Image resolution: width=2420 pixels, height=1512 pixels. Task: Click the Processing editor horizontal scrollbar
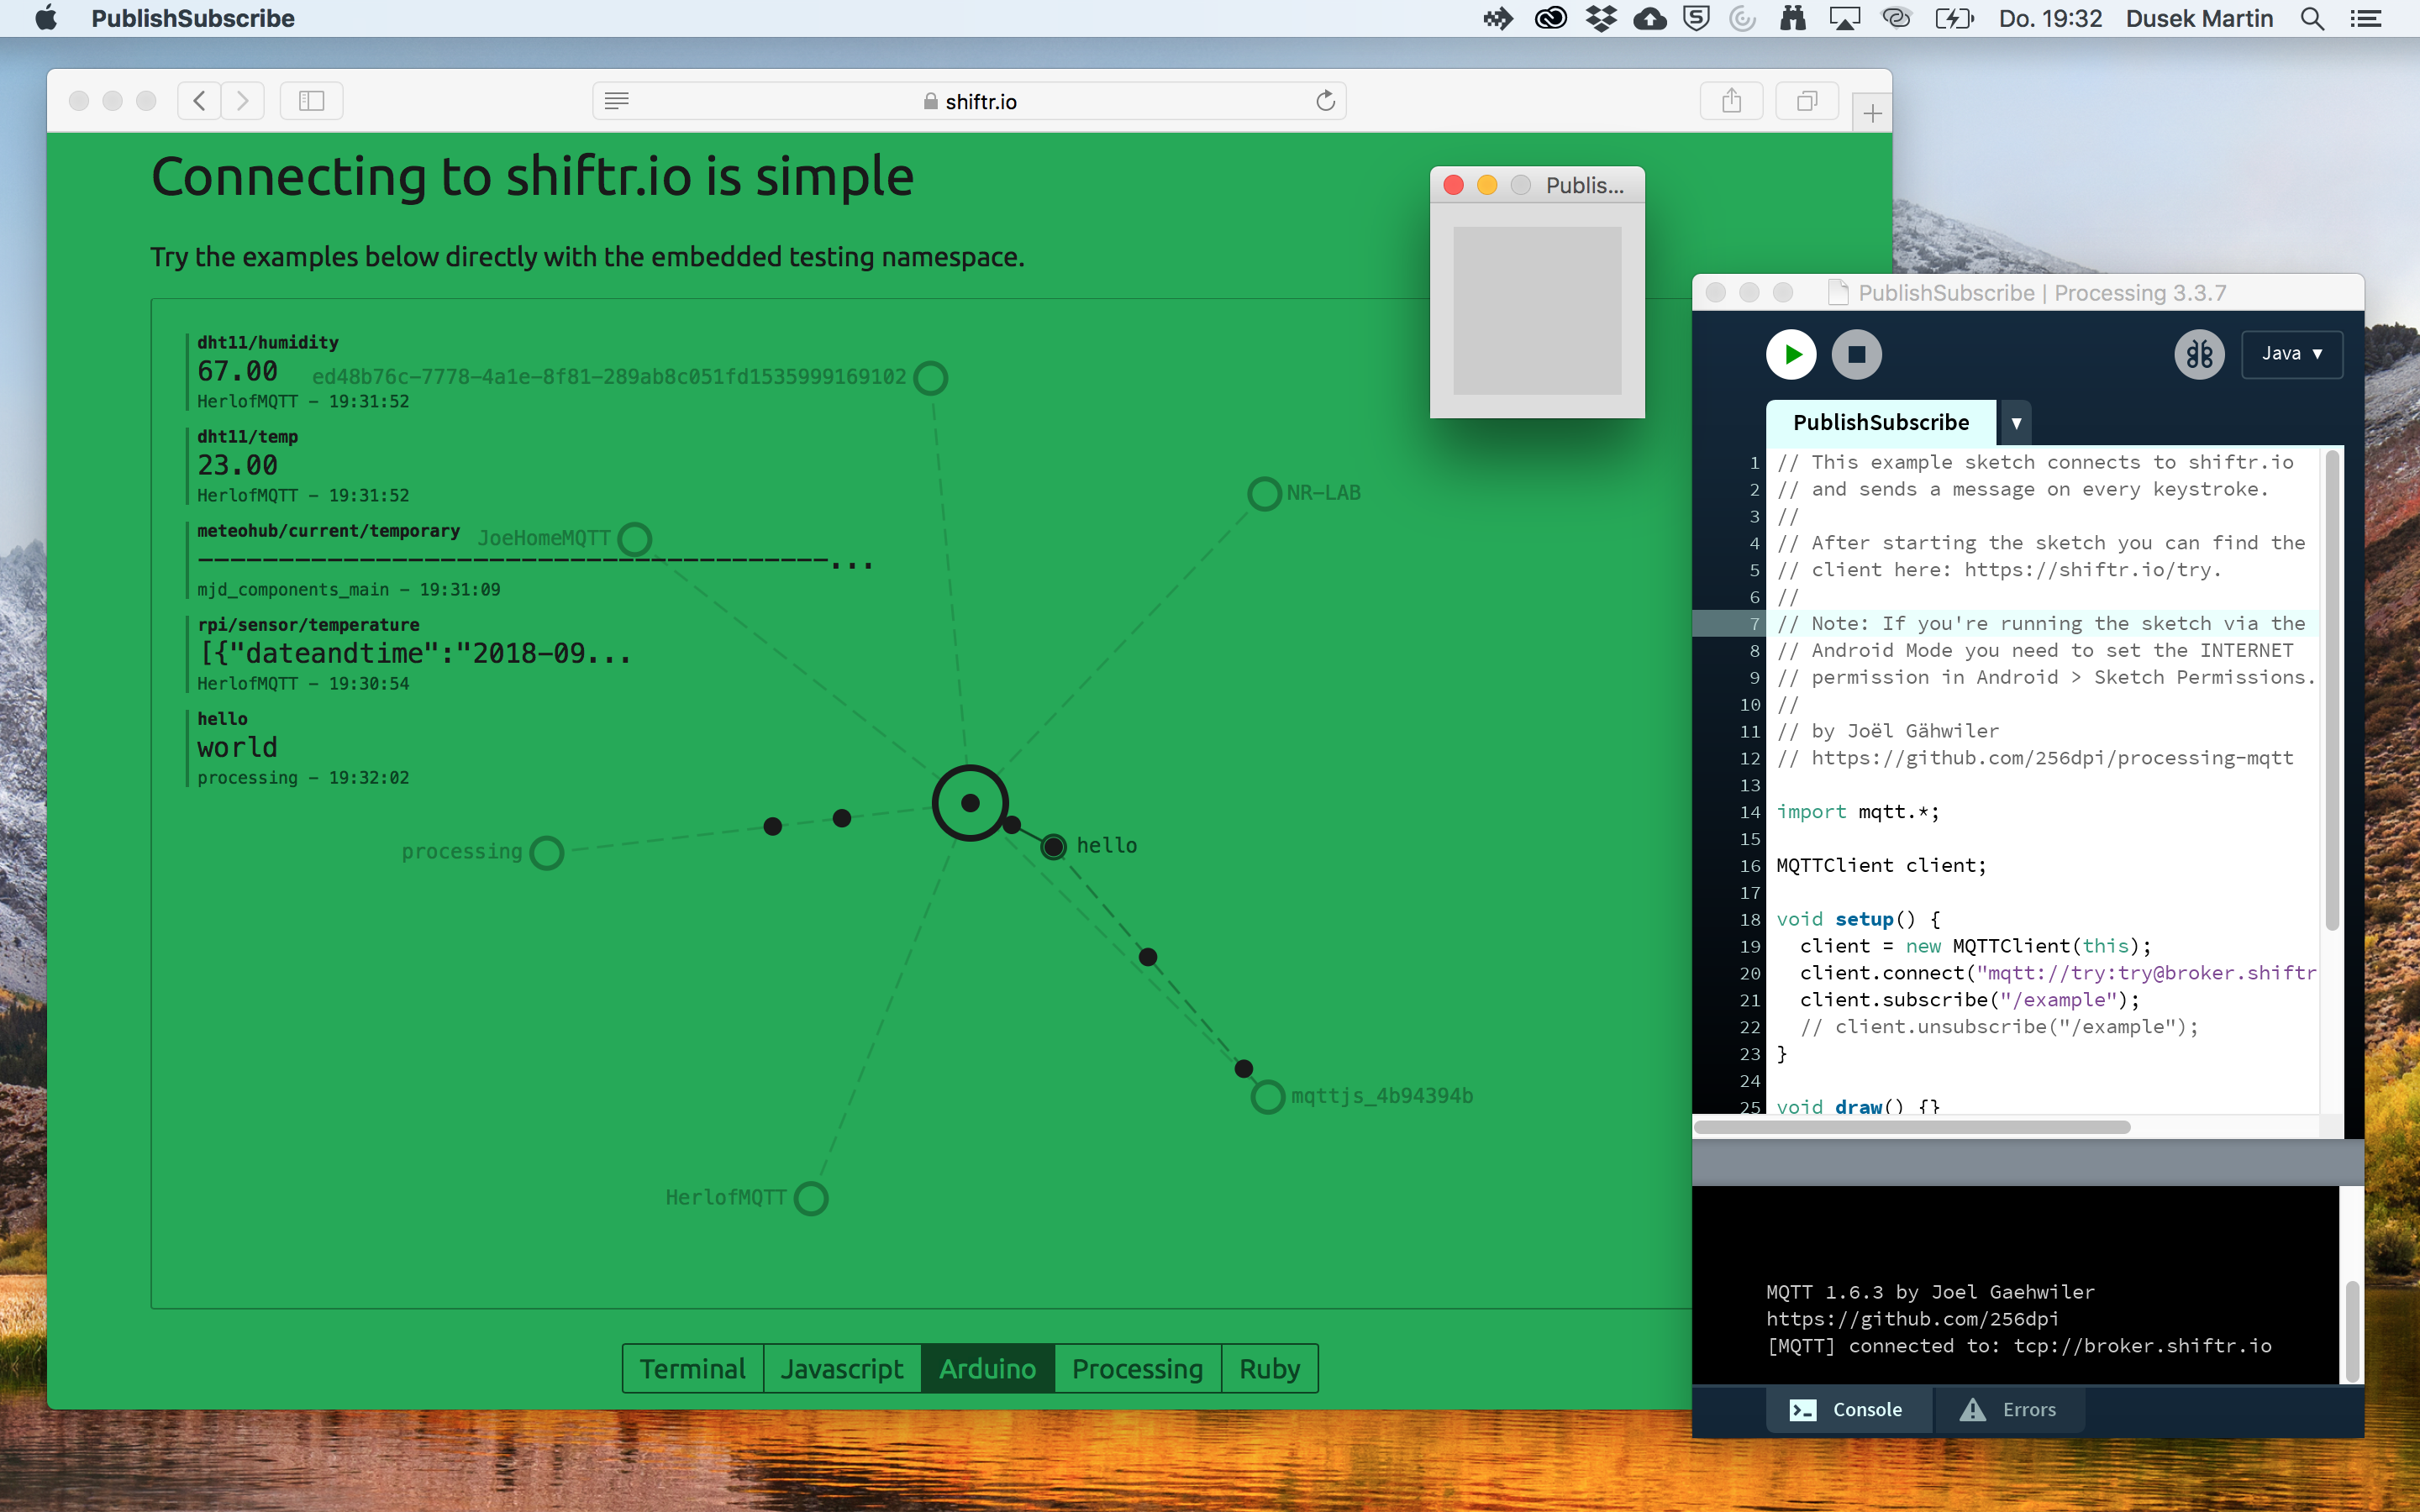coord(1912,1127)
